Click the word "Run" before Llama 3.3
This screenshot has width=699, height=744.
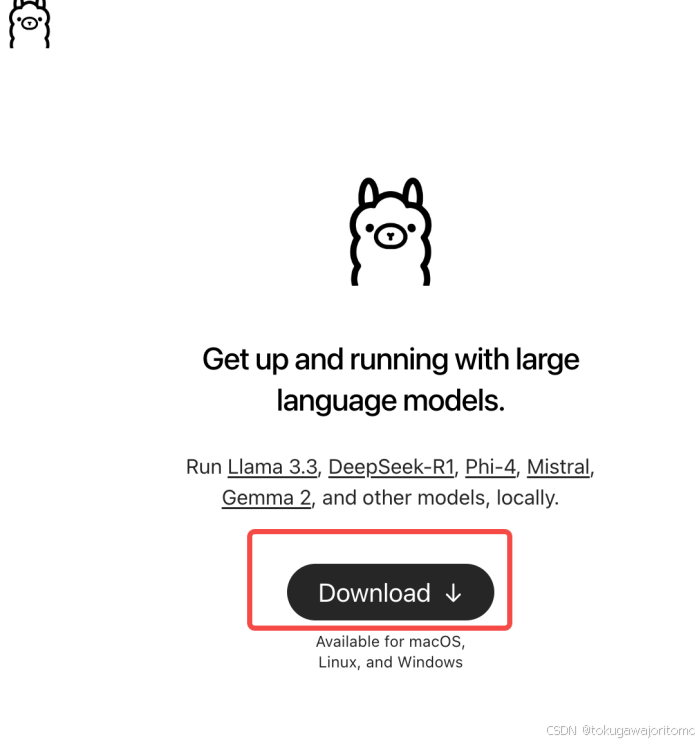[x=204, y=467]
